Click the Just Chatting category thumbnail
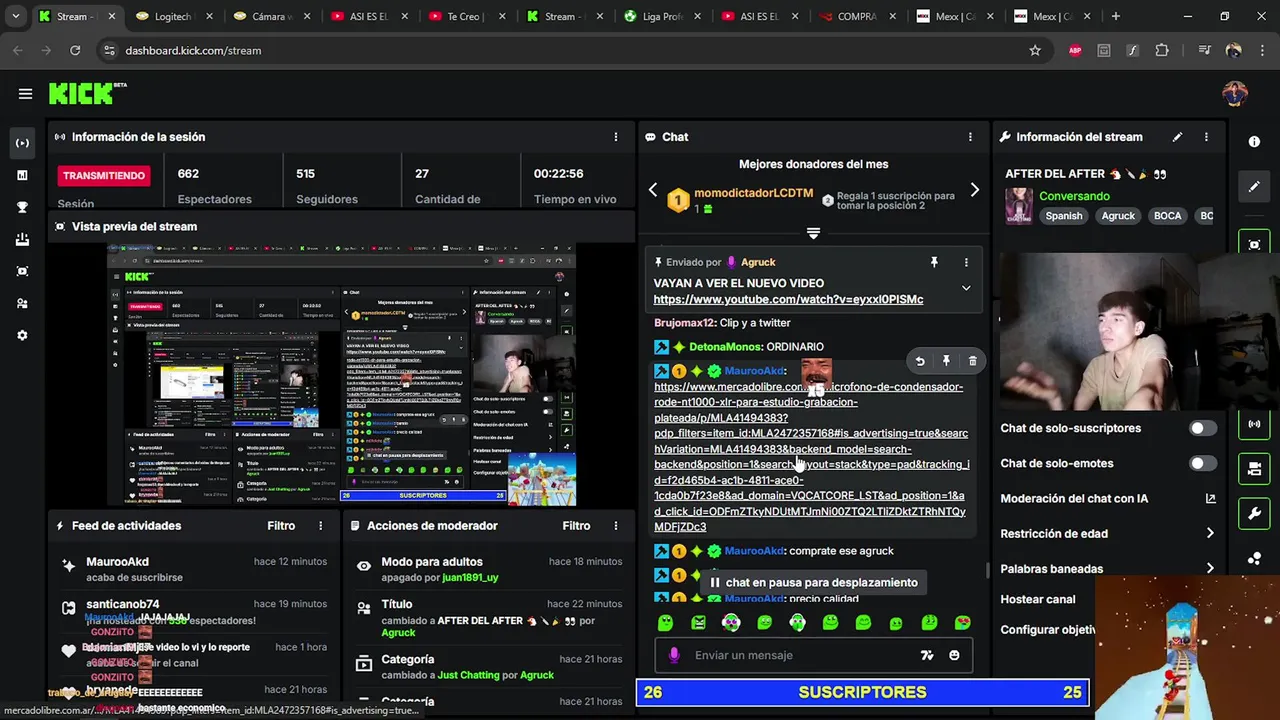 pos(1019,206)
